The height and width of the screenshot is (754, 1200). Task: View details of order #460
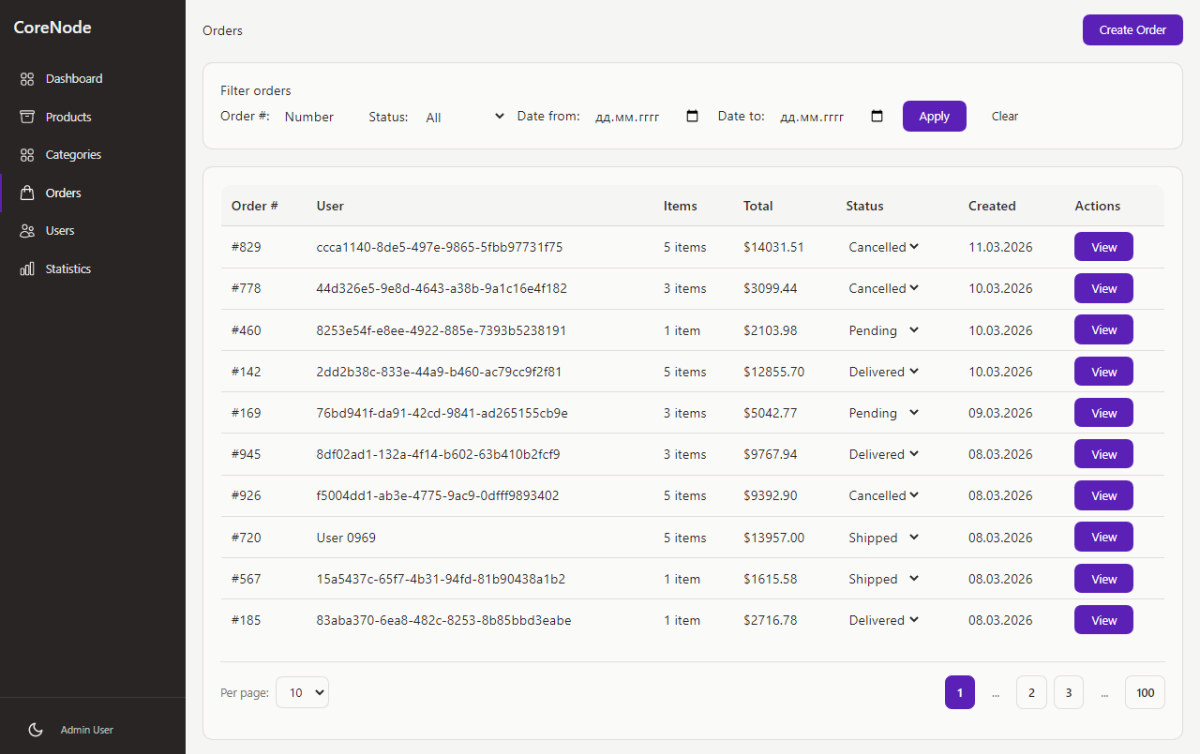pyautogui.click(x=1103, y=330)
